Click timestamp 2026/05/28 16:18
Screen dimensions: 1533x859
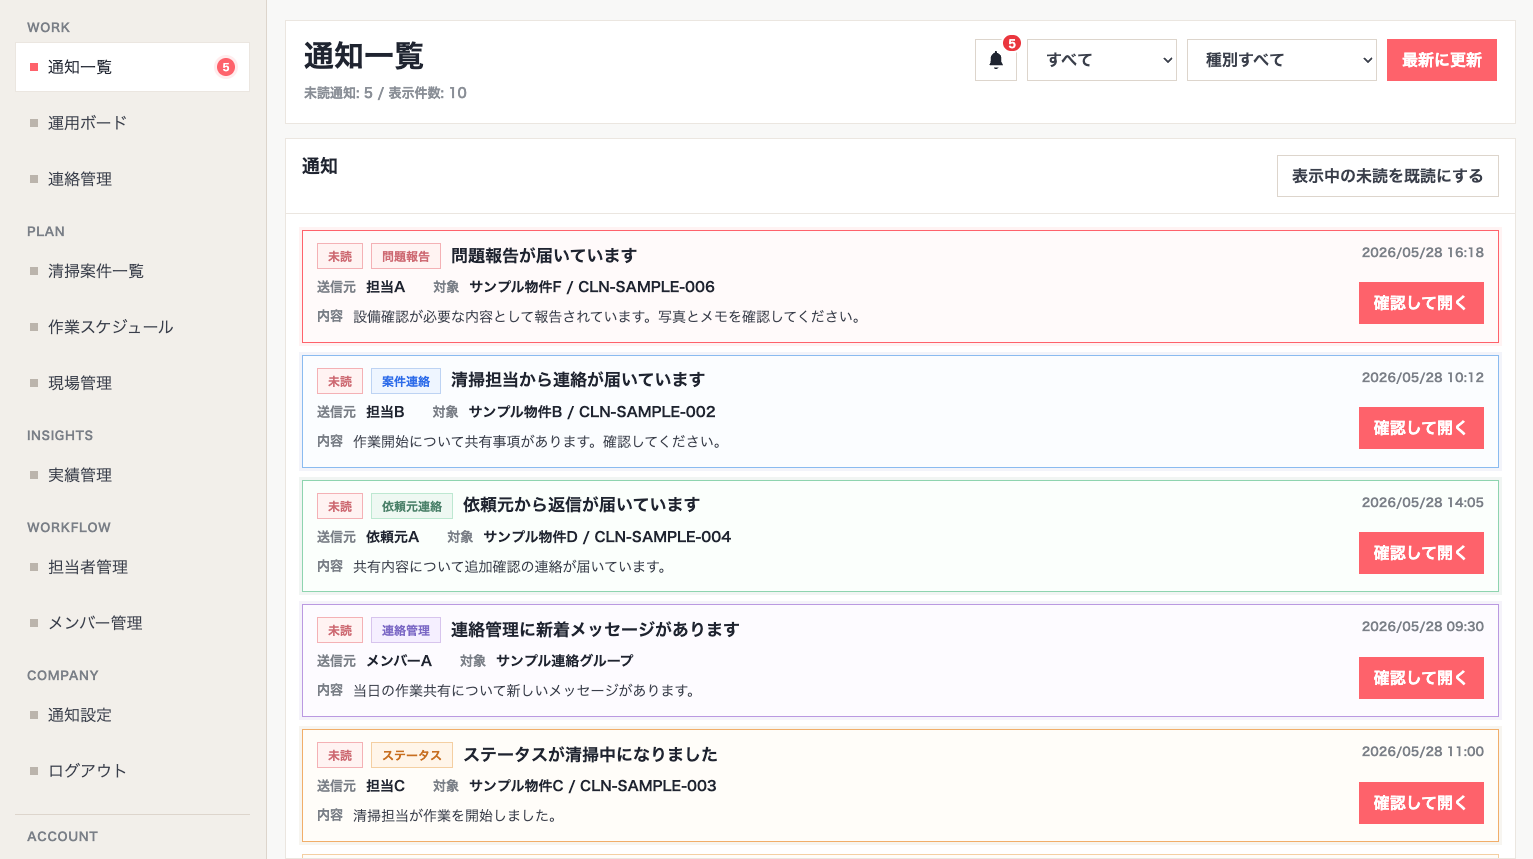(x=1422, y=252)
